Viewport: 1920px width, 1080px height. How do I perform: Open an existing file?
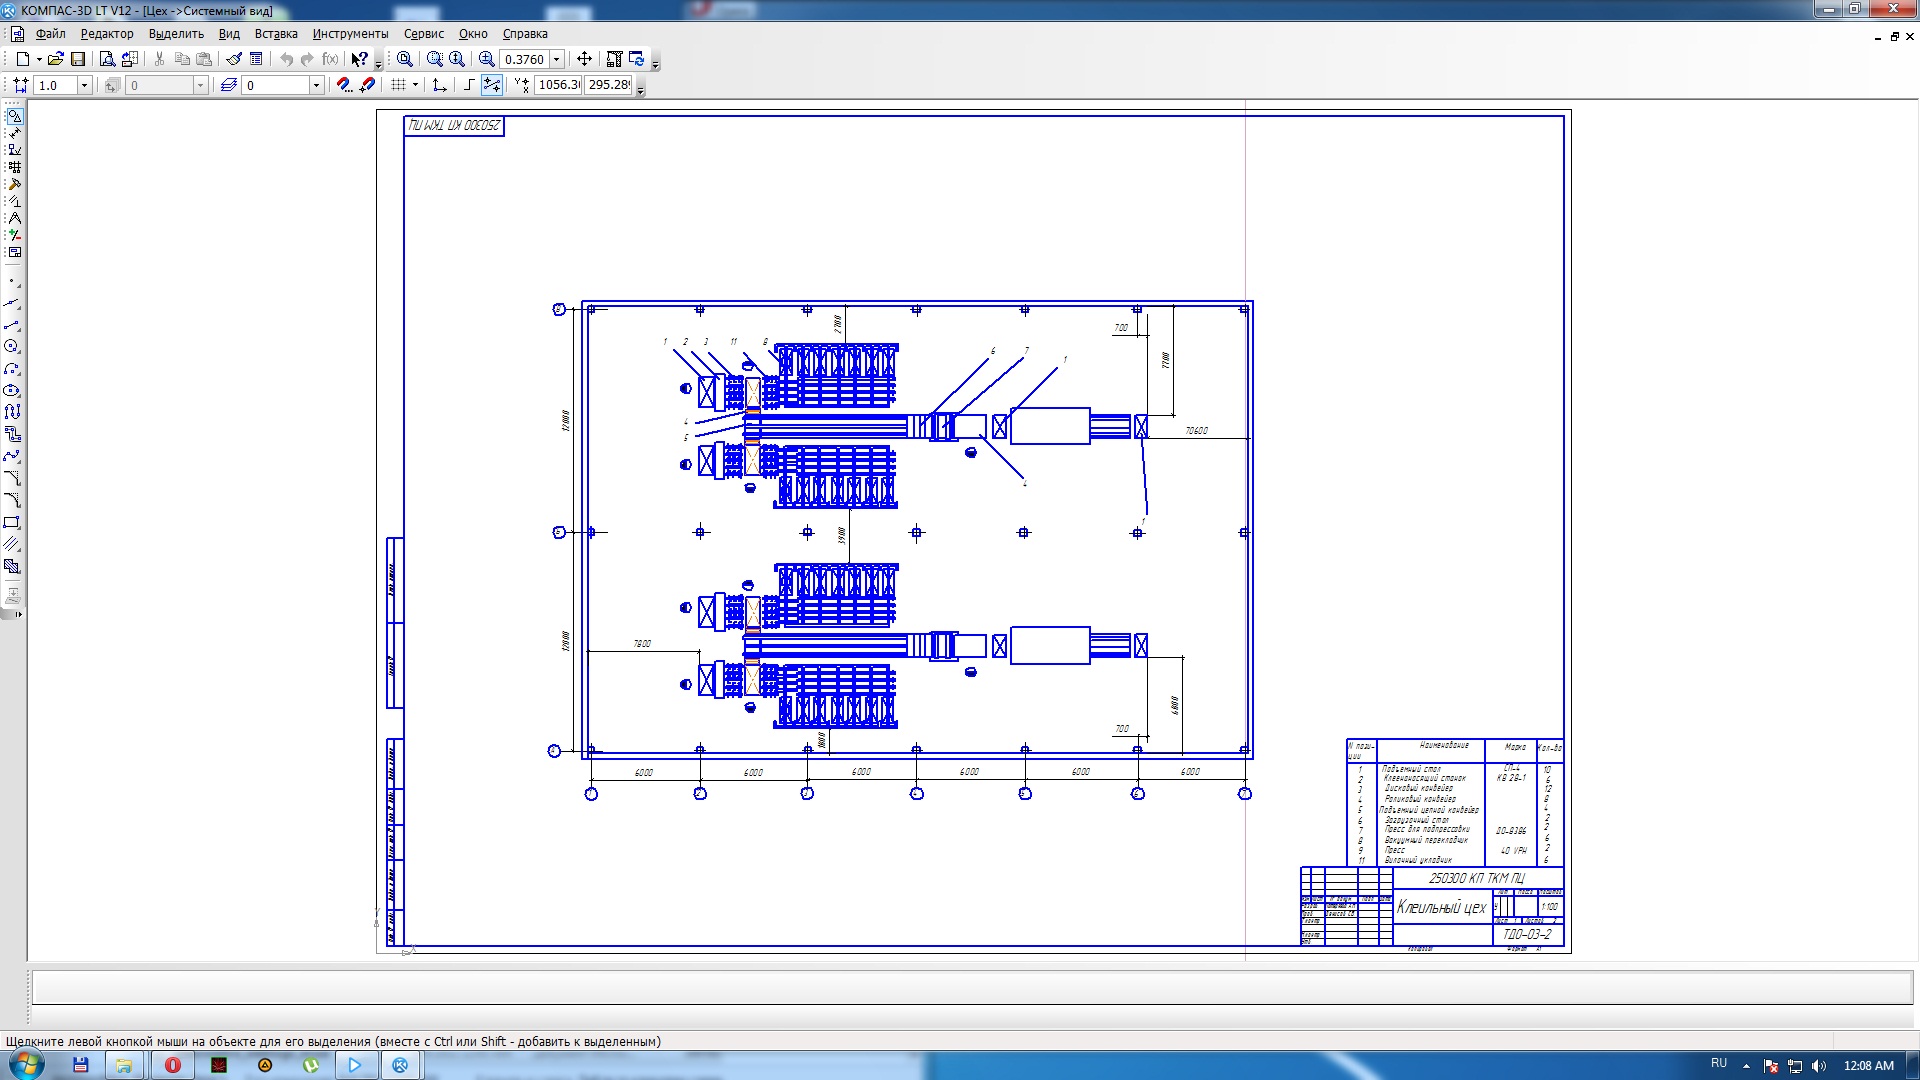(x=56, y=59)
